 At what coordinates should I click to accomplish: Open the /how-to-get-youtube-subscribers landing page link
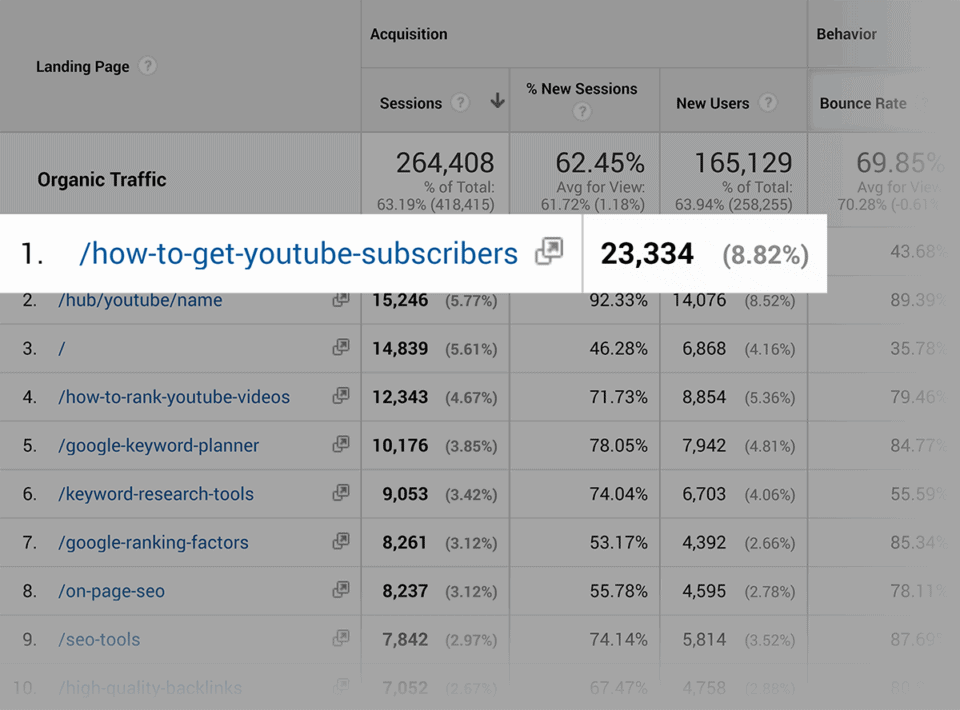click(298, 254)
